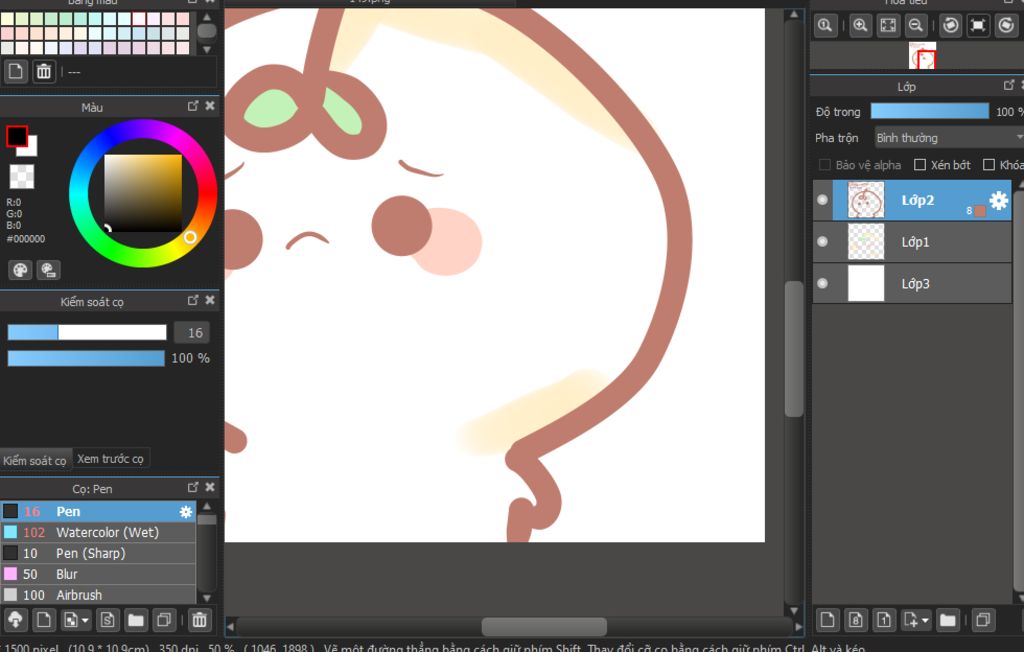The height and width of the screenshot is (652, 1024).
Task: Click brush list scroll-down arrow
Action: (x=207, y=598)
